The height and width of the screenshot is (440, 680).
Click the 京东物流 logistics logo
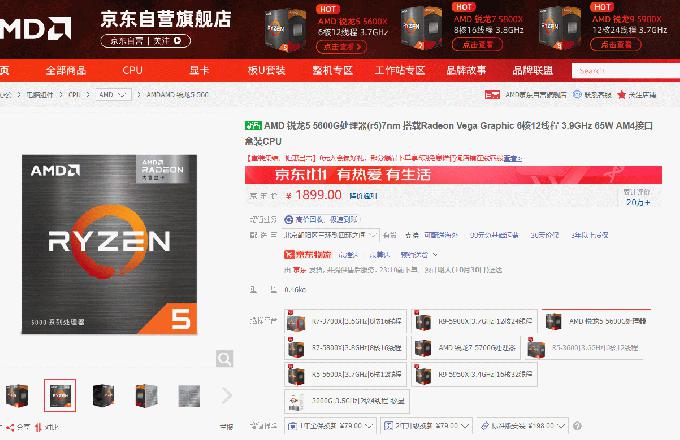click(x=307, y=254)
